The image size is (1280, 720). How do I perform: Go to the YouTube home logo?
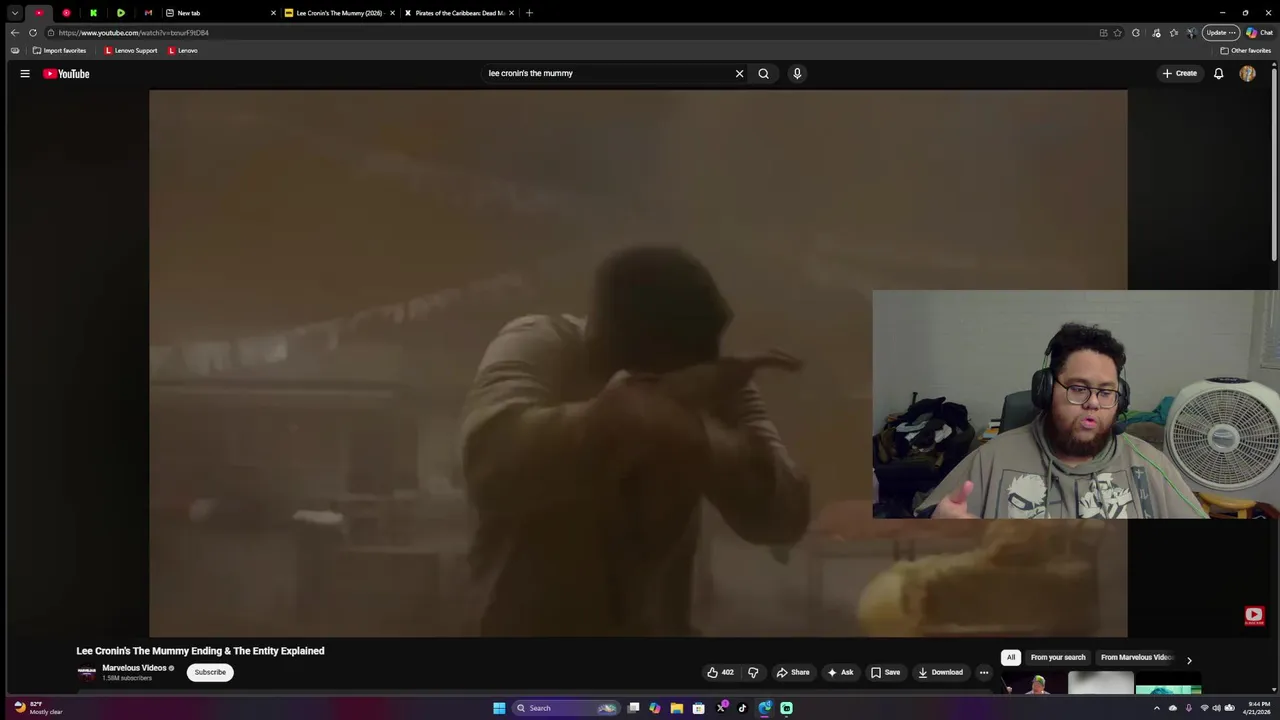click(66, 73)
